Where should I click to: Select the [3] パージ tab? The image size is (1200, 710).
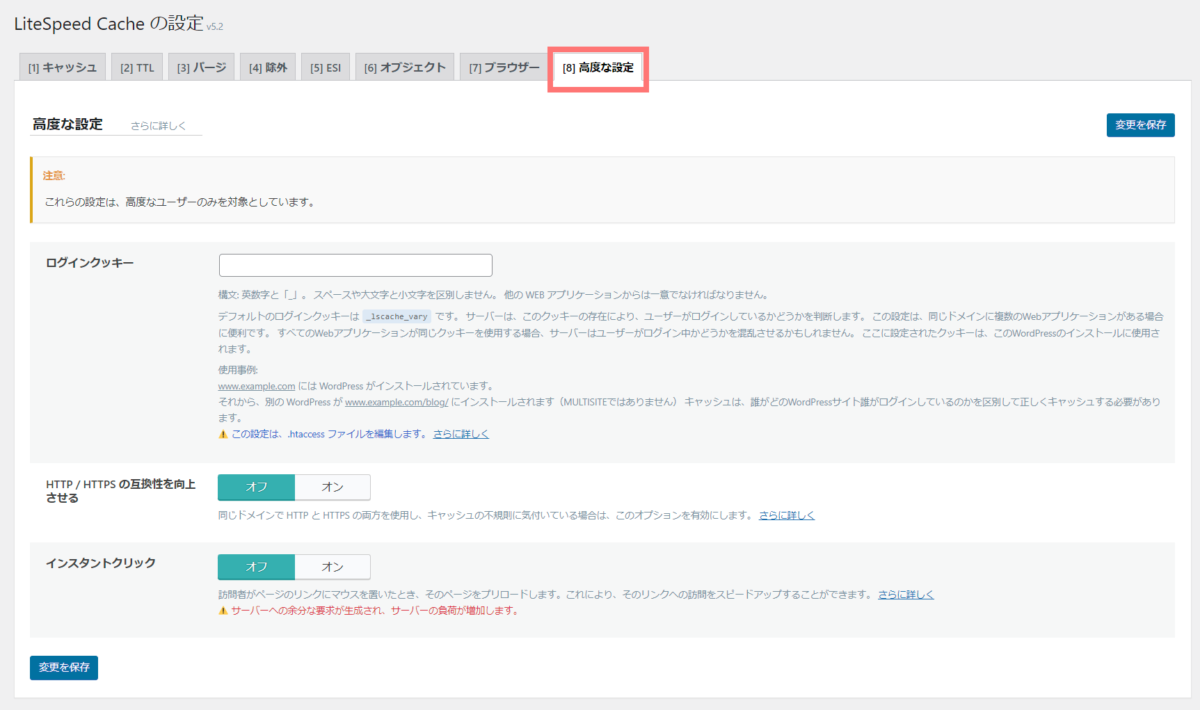(x=201, y=66)
